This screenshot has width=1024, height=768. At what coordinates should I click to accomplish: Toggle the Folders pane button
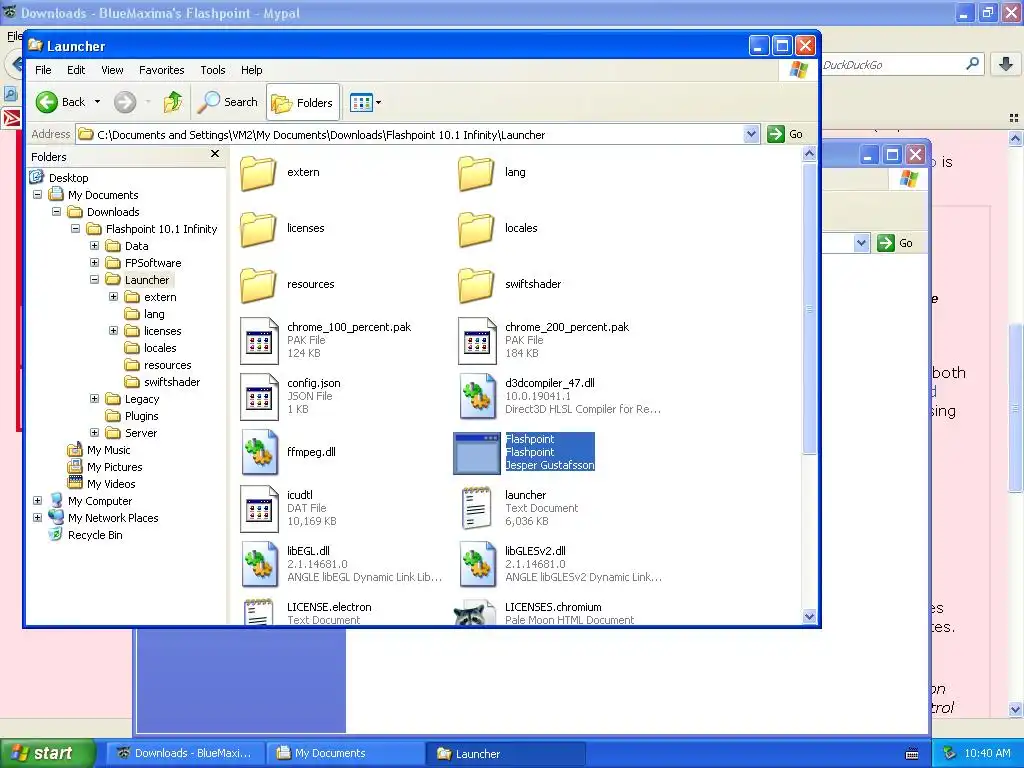303,103
